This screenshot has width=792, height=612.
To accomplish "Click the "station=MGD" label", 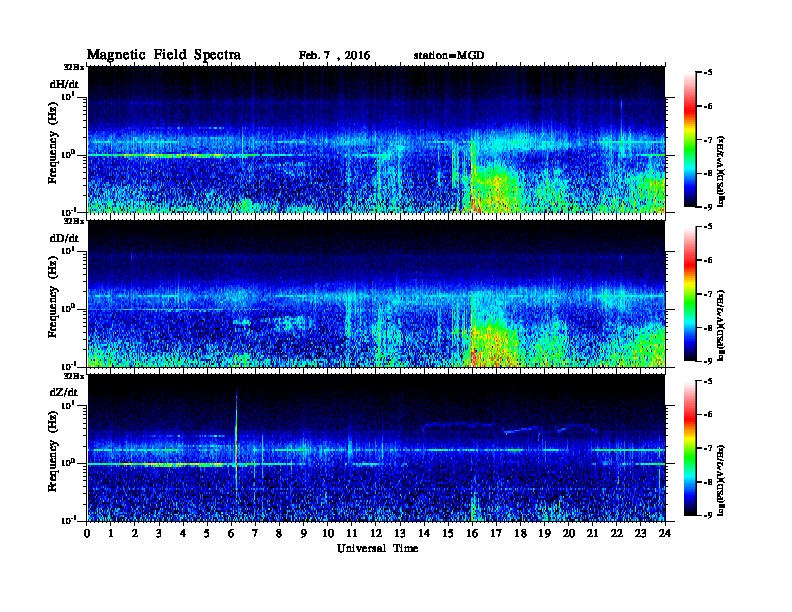I will tap(449, 56).
